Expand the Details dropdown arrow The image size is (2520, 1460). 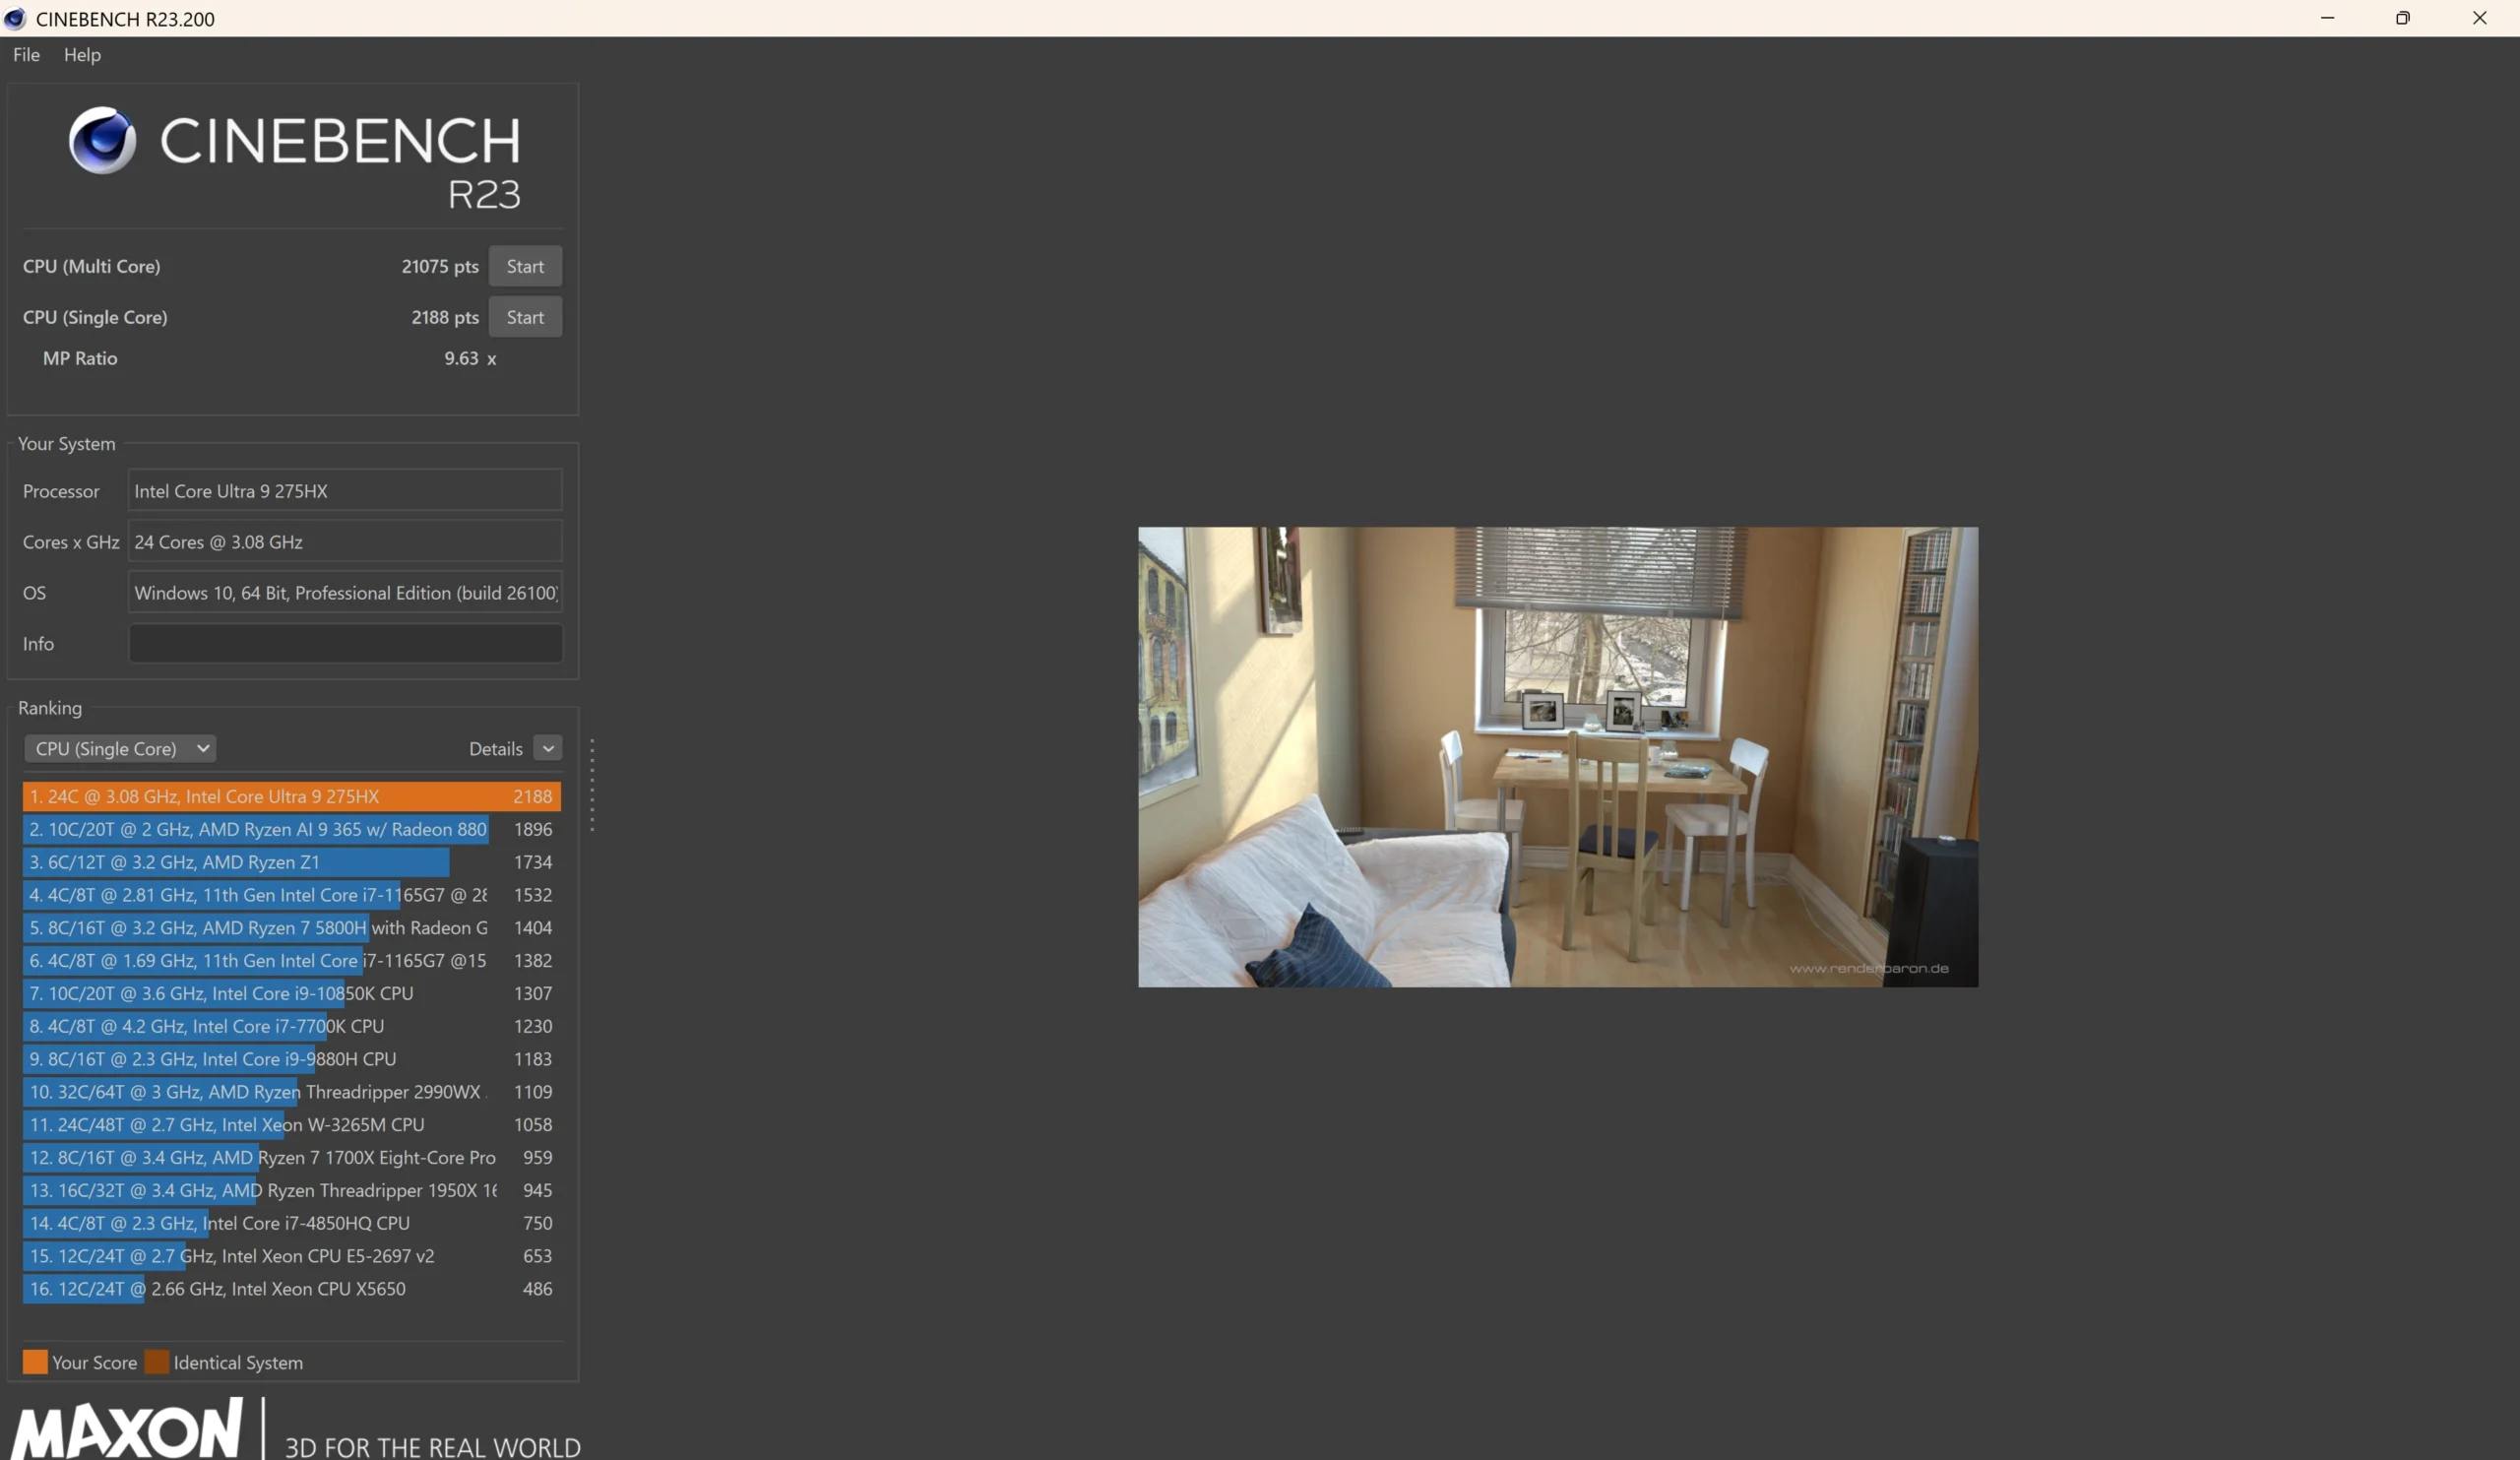tap(548, 749)
